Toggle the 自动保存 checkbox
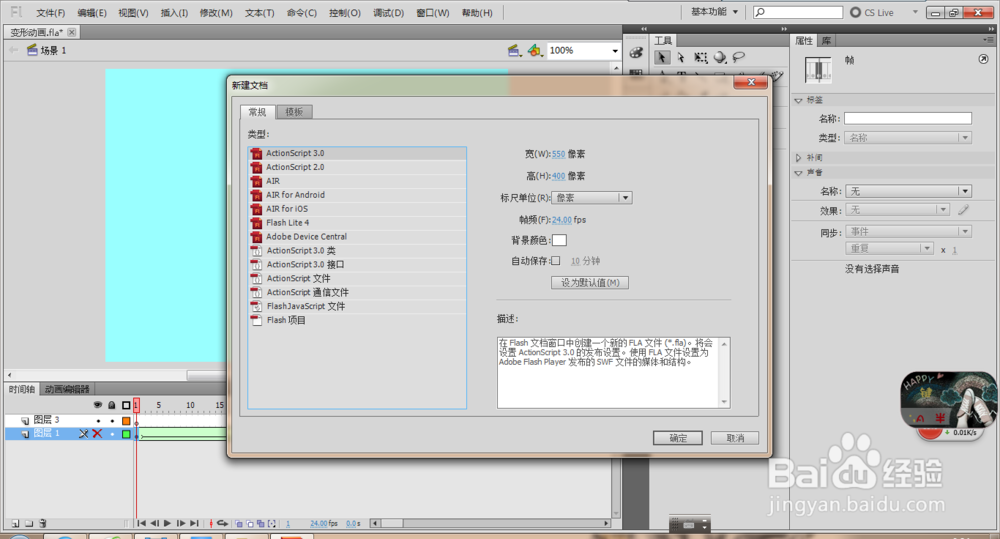The width and height of the screenshot is (1000, 539). 555,260
